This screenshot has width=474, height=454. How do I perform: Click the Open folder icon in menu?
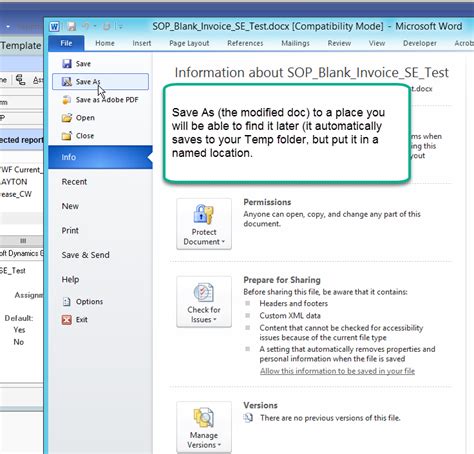(67, 118)
